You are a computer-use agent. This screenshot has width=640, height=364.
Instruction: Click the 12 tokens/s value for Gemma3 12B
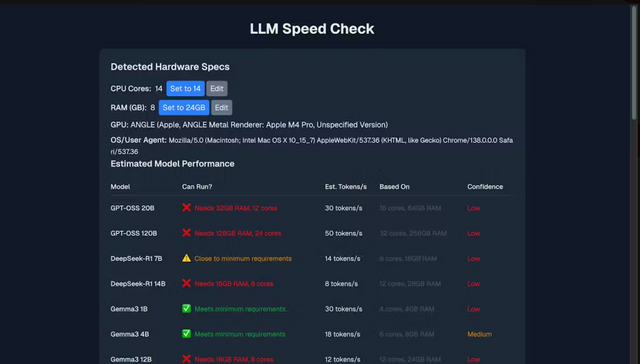point(342,360)
